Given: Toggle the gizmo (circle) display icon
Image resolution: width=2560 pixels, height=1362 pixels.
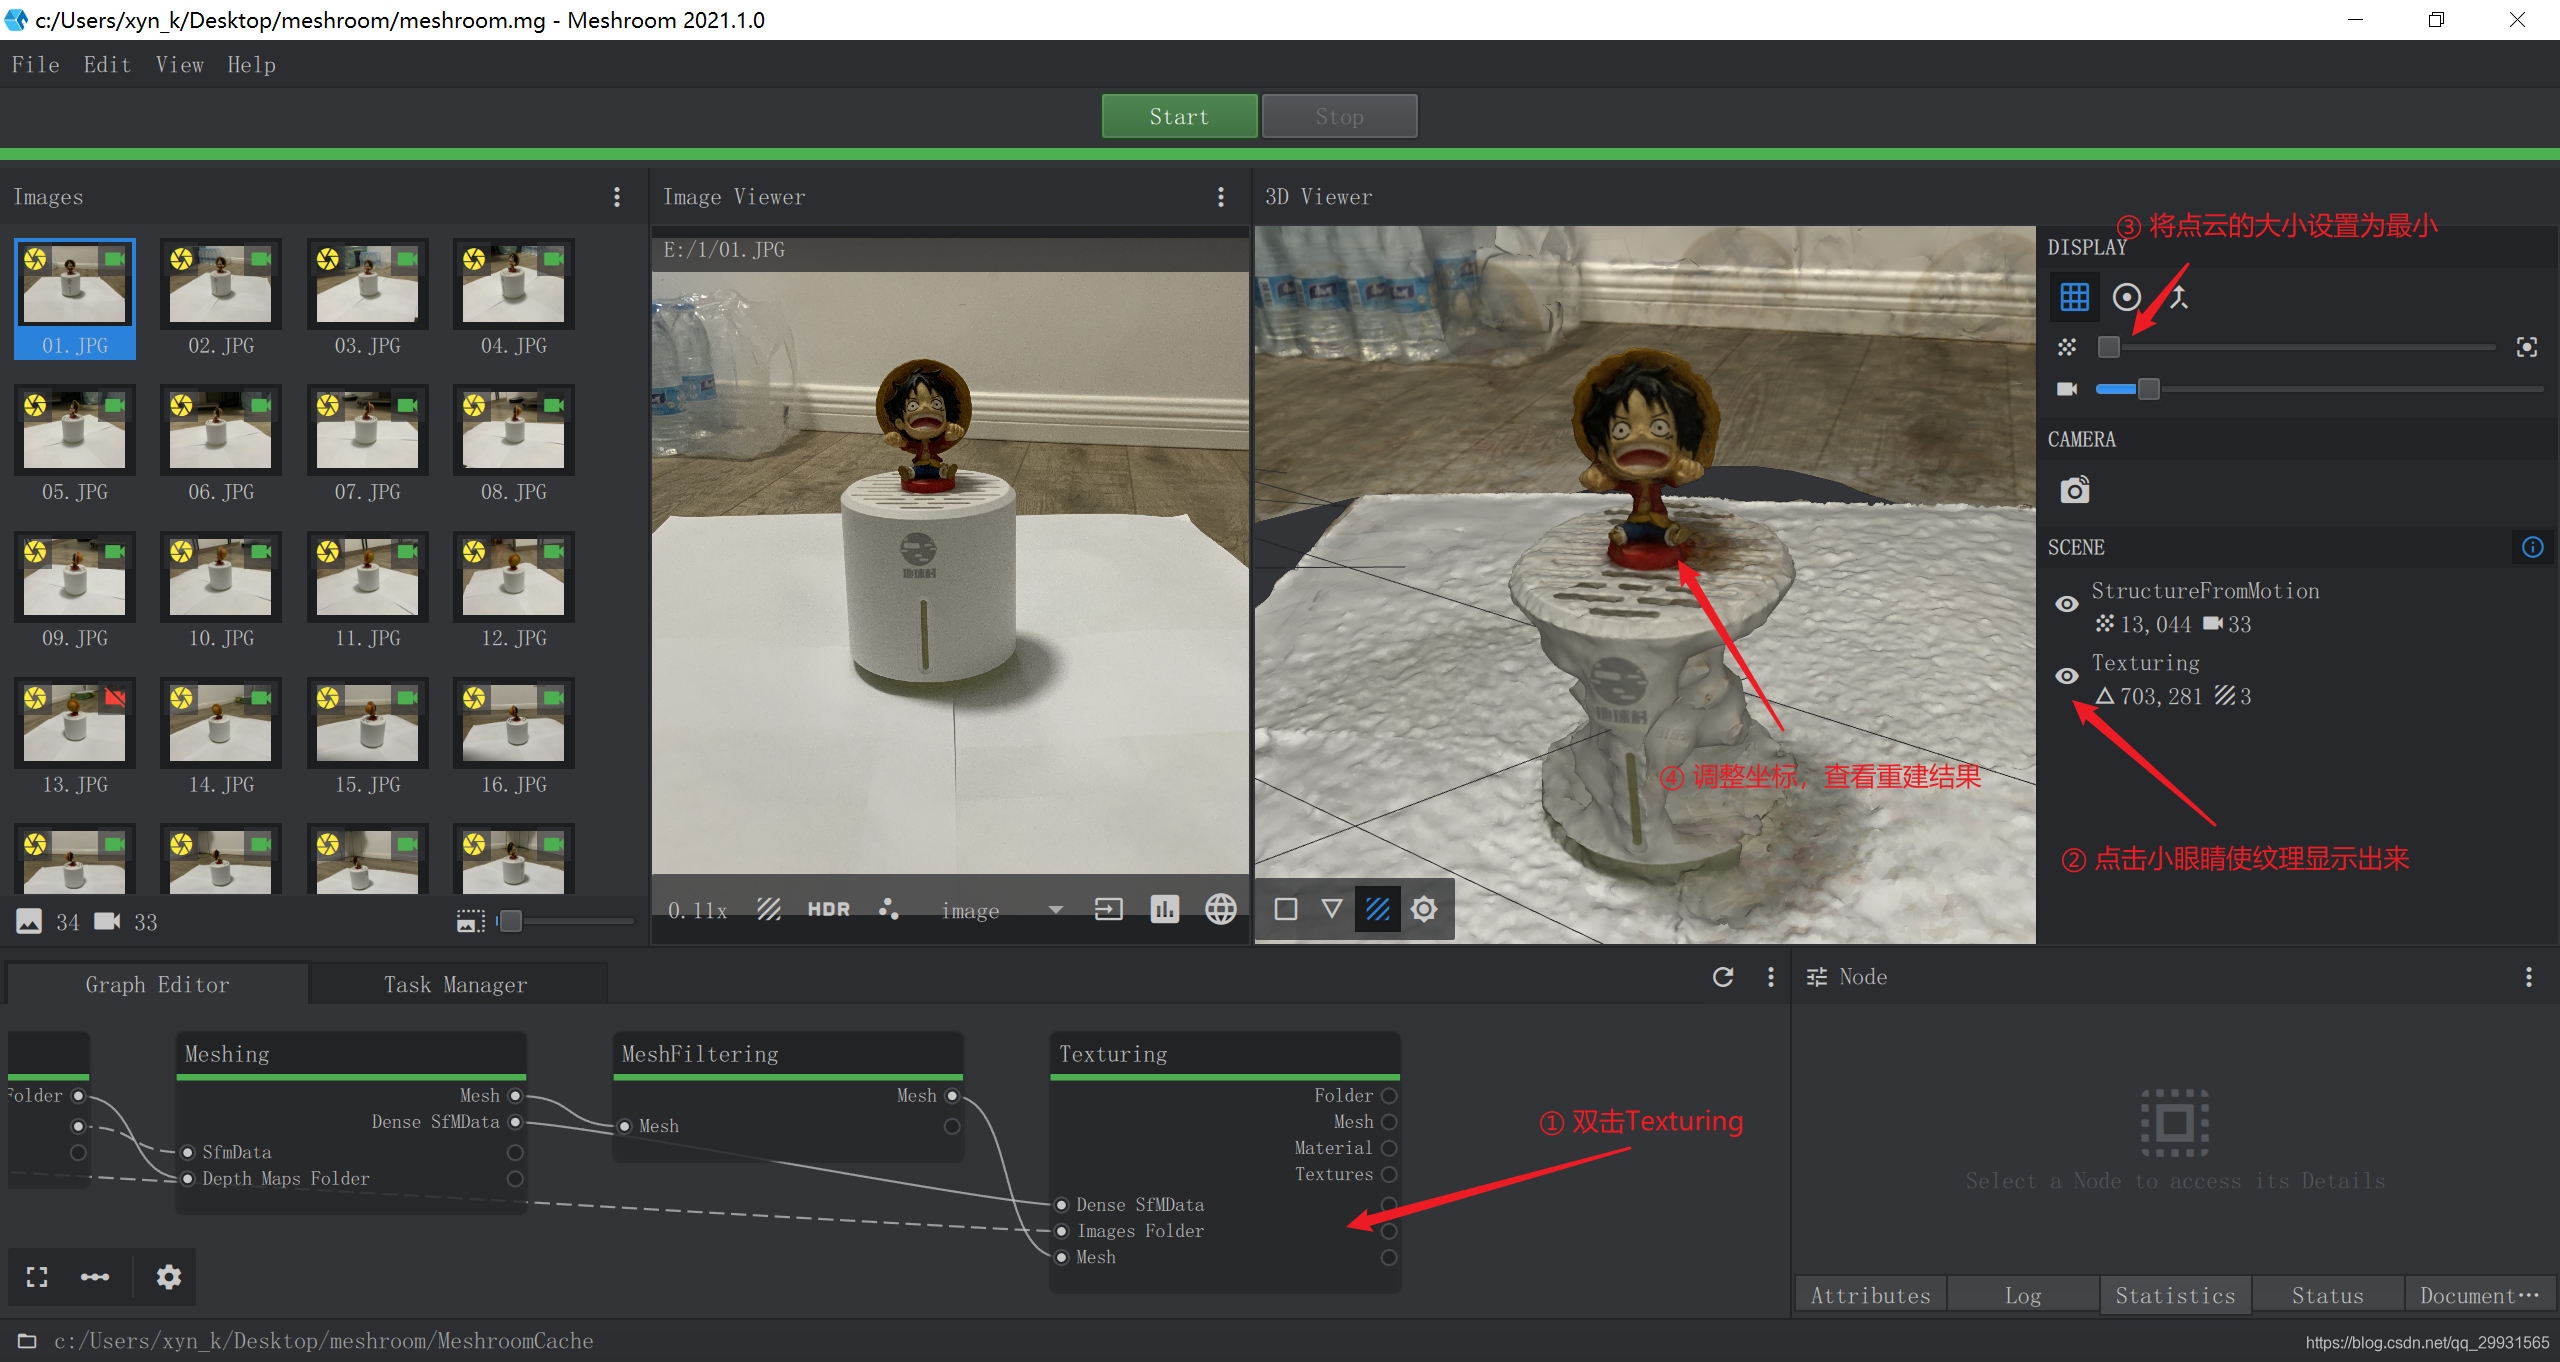Looking at the screenshot, I should coord(2126,297).
